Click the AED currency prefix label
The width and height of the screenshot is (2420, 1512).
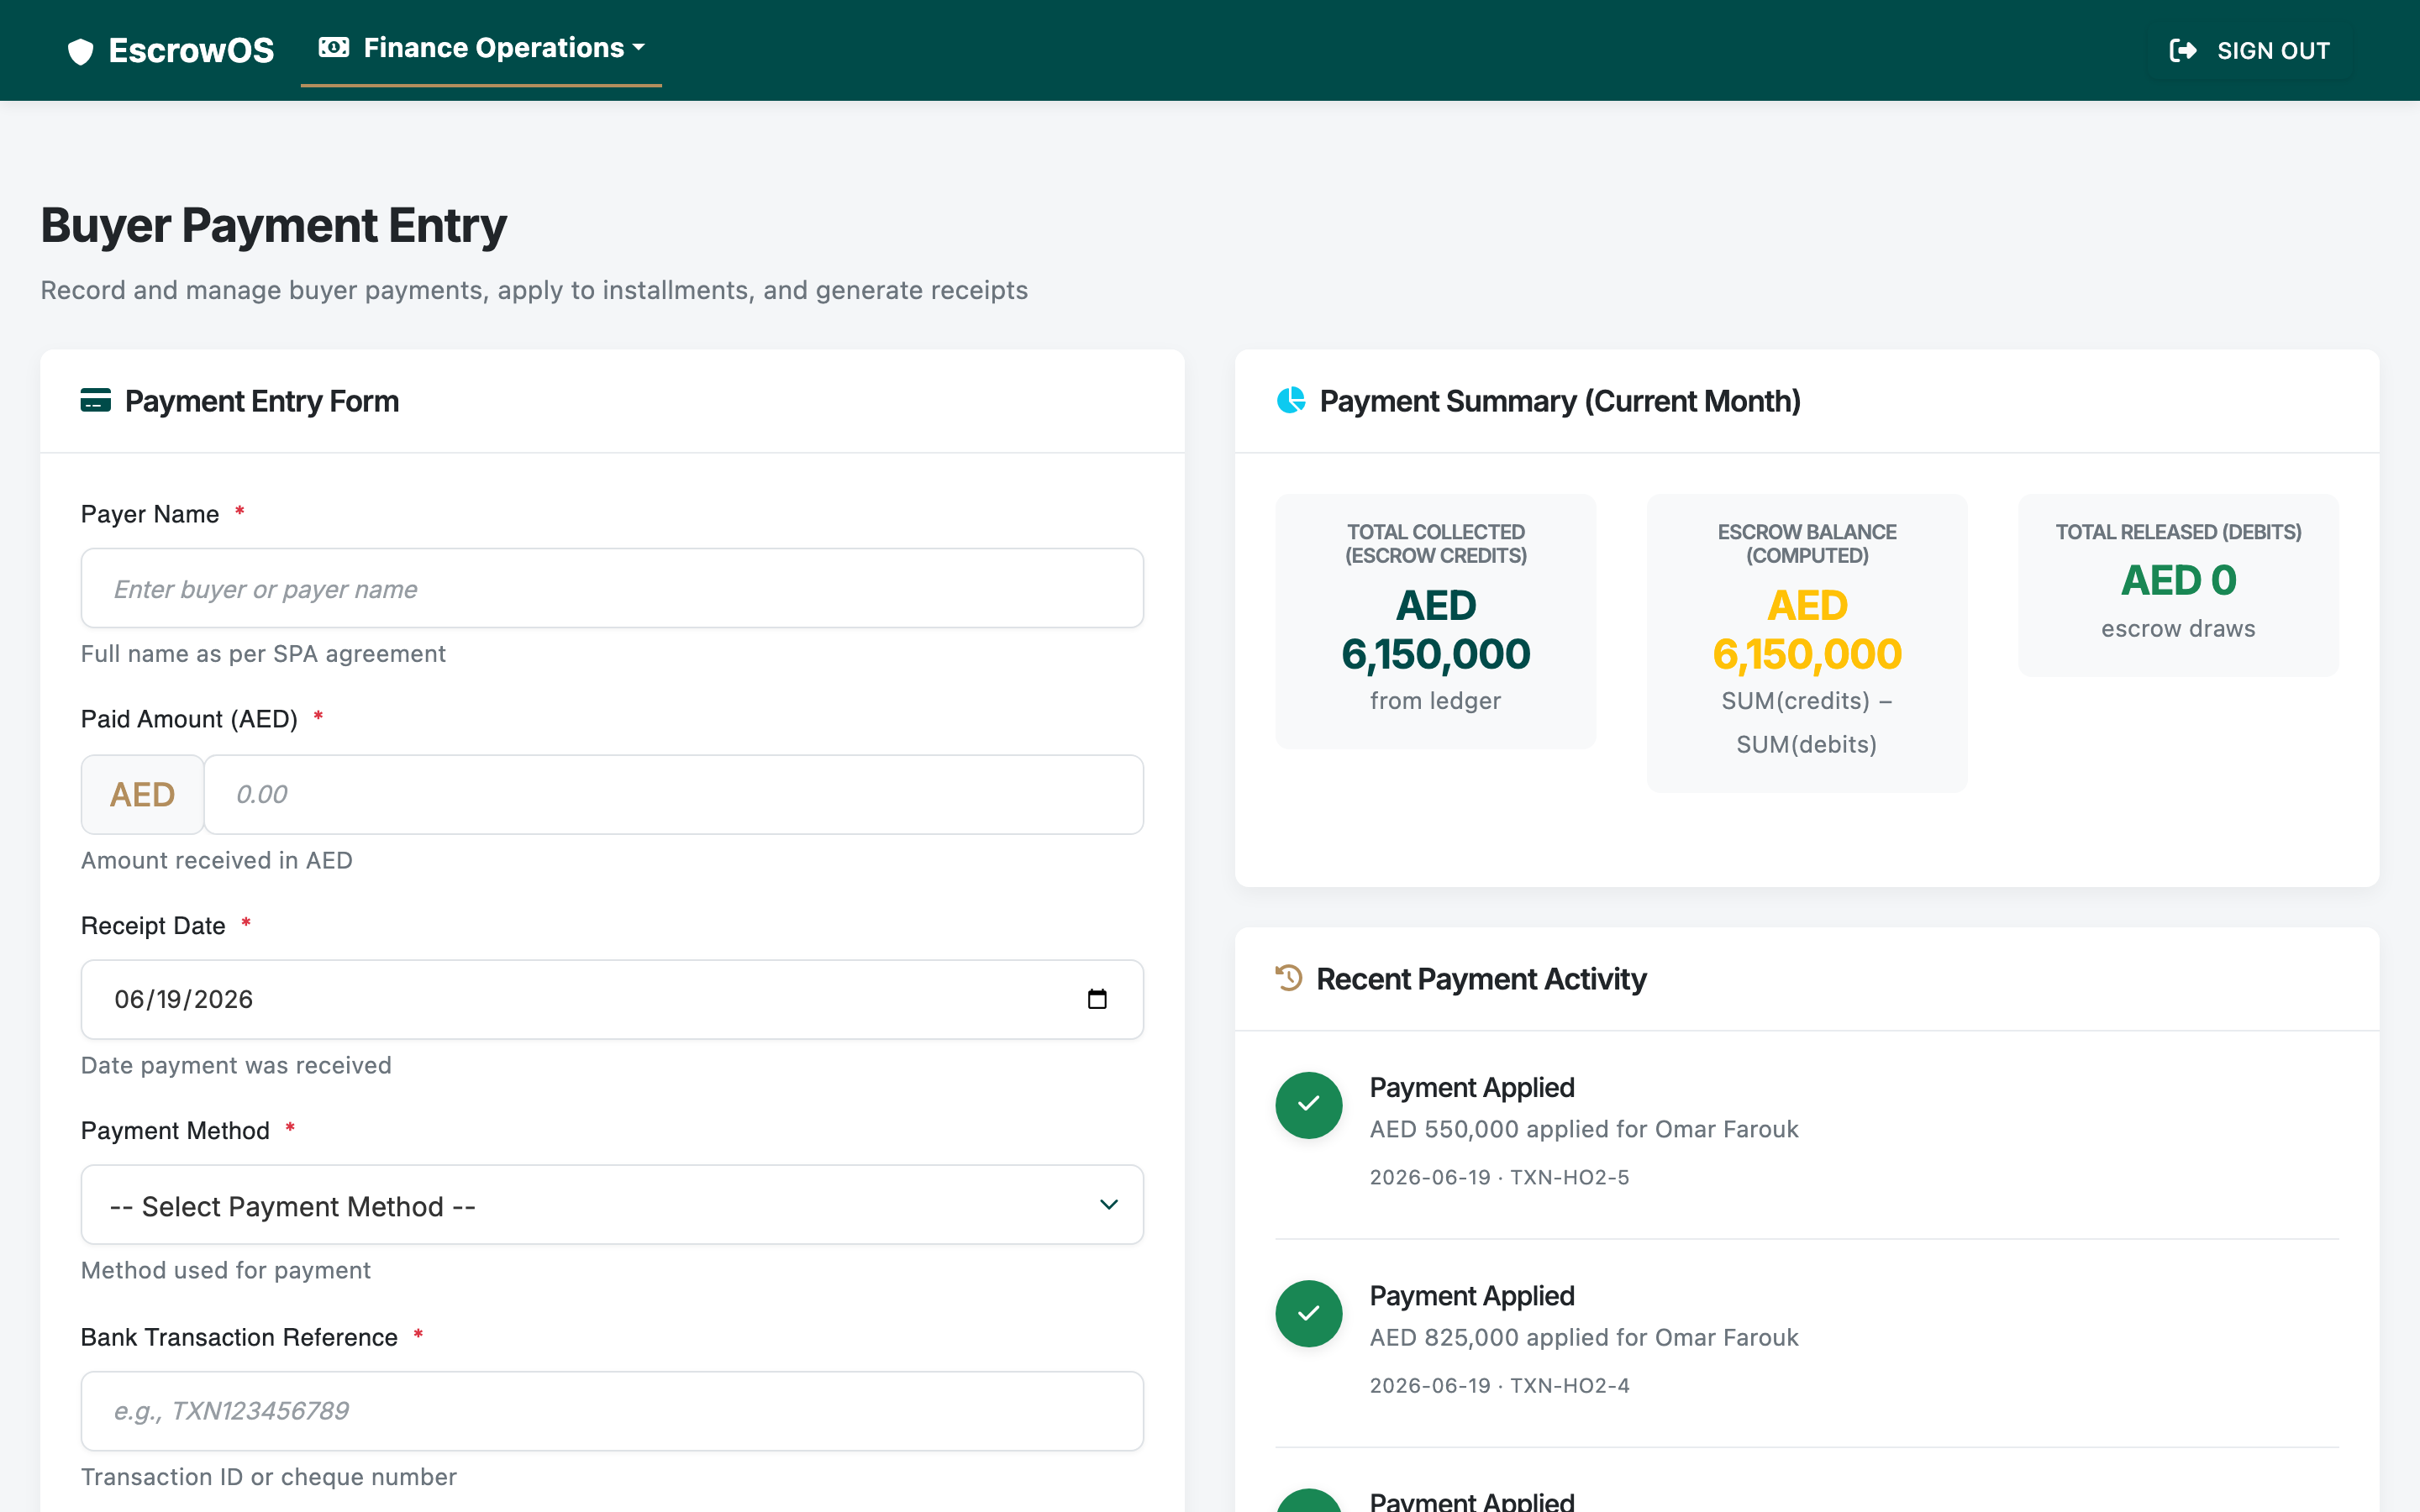(142, 794)
